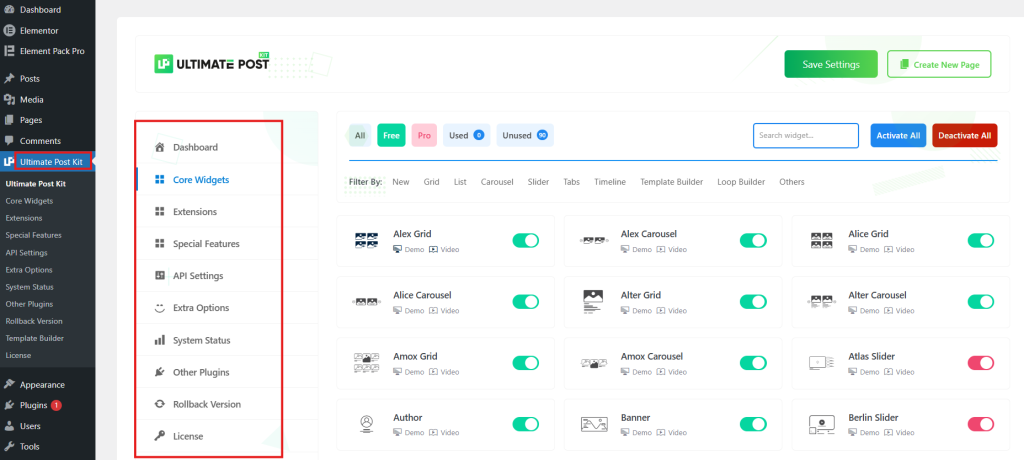
Task: Click the API Settings panel icon
Action: (x=159, y=276)
